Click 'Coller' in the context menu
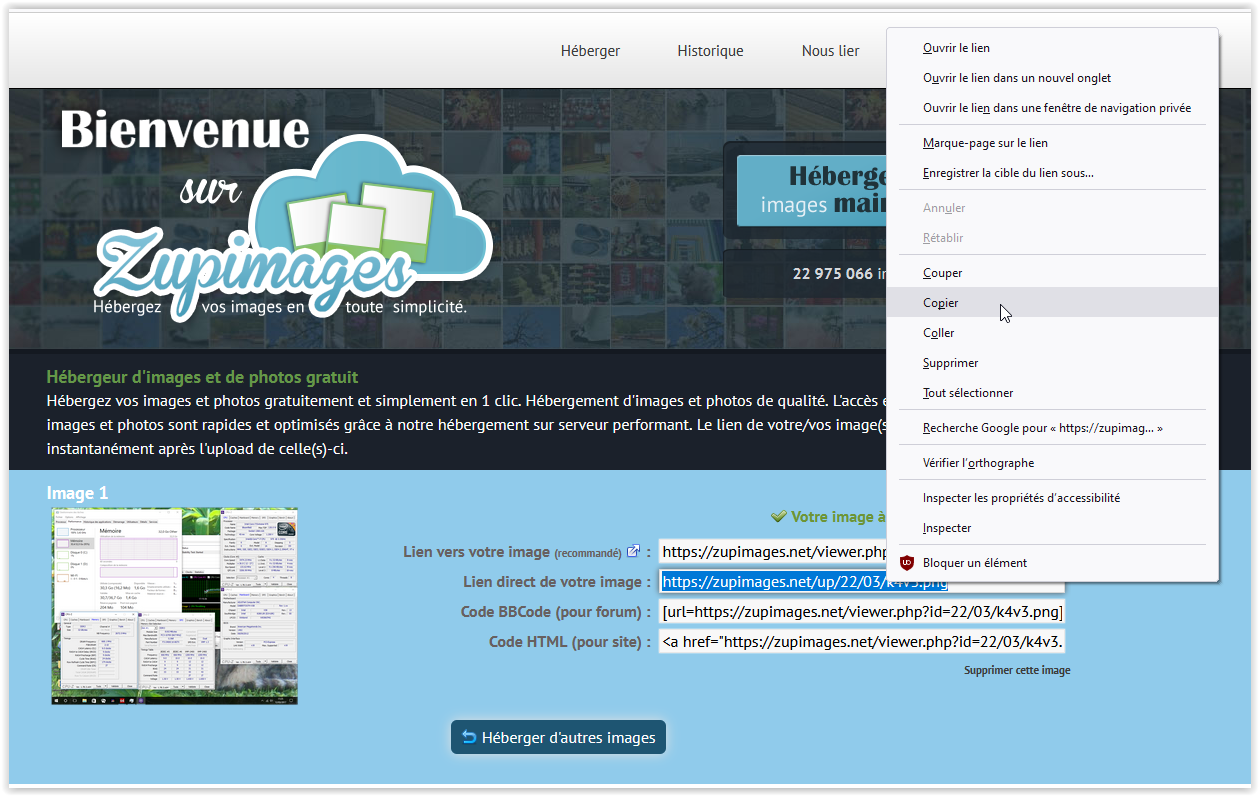 point(1052,333)
